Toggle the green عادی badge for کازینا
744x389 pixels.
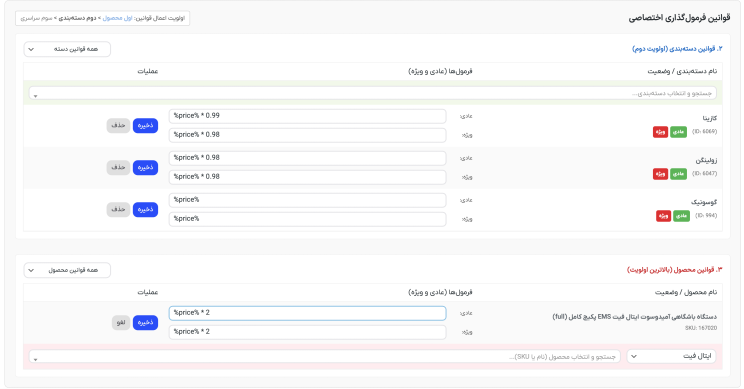pos(679,132)
